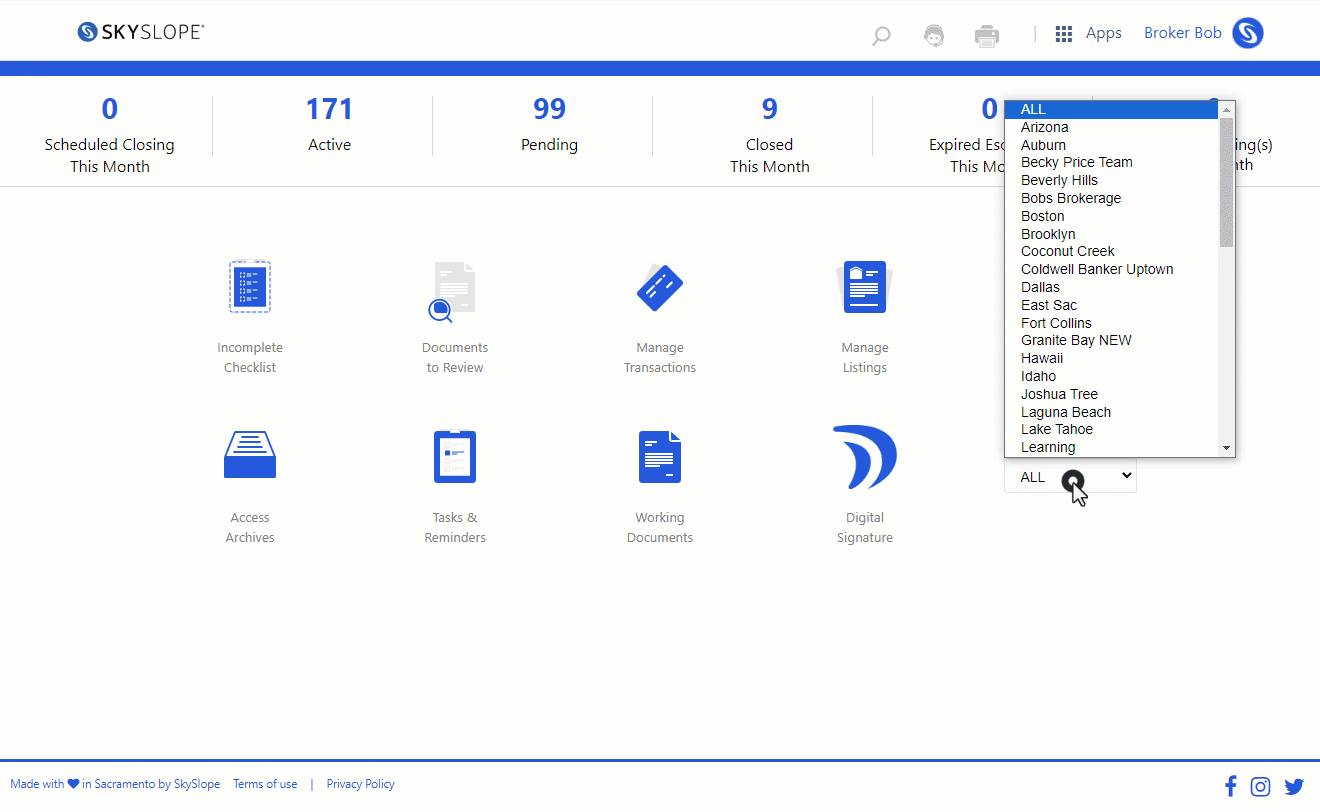Choose Granite Bay NEW option

click(x=1112, y=340)
